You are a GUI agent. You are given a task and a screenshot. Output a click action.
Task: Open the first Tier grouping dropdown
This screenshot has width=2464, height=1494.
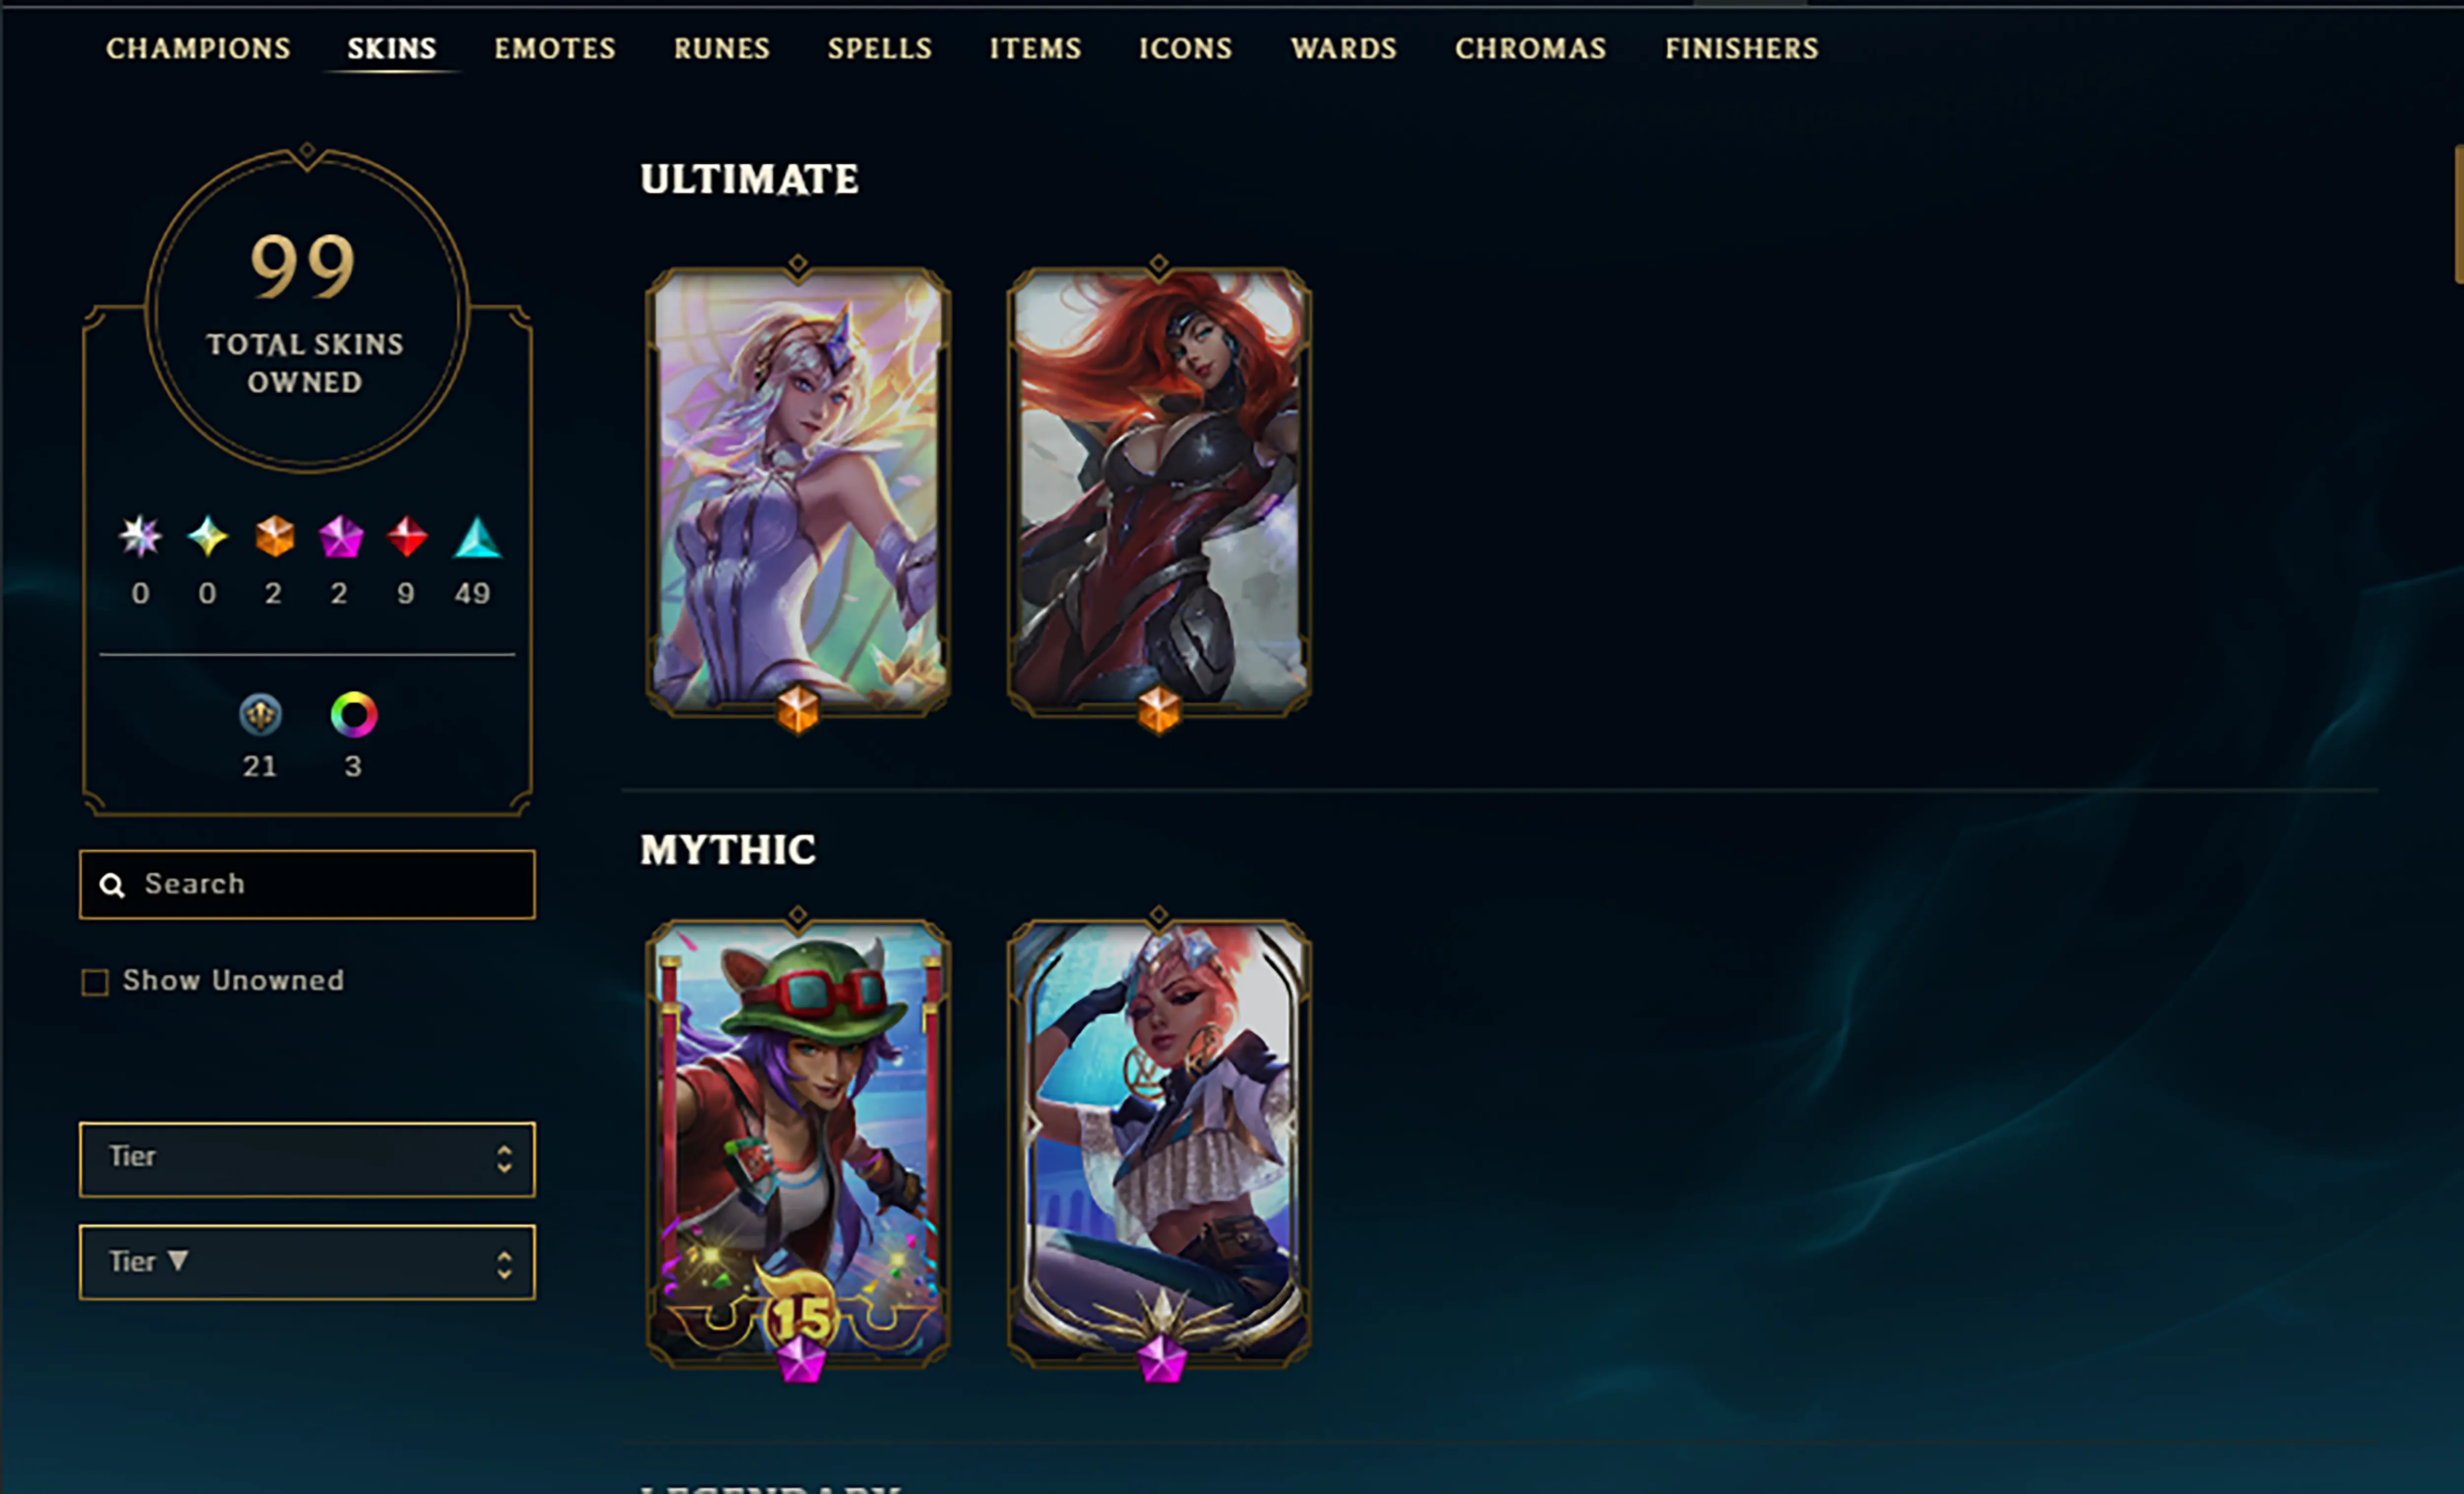pyautogui.click(x=307, y=1159)
